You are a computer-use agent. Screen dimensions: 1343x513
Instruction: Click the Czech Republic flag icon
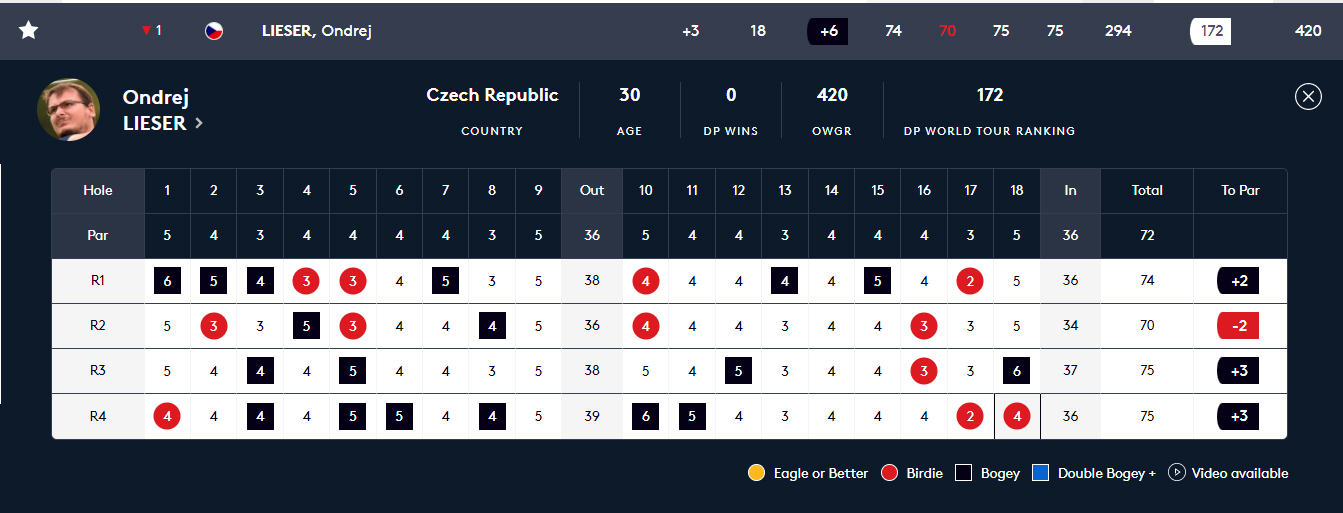214,31
